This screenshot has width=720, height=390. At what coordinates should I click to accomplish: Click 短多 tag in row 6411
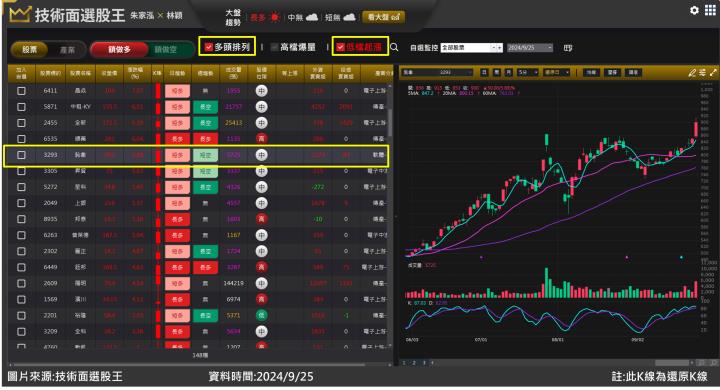[177, 91]
